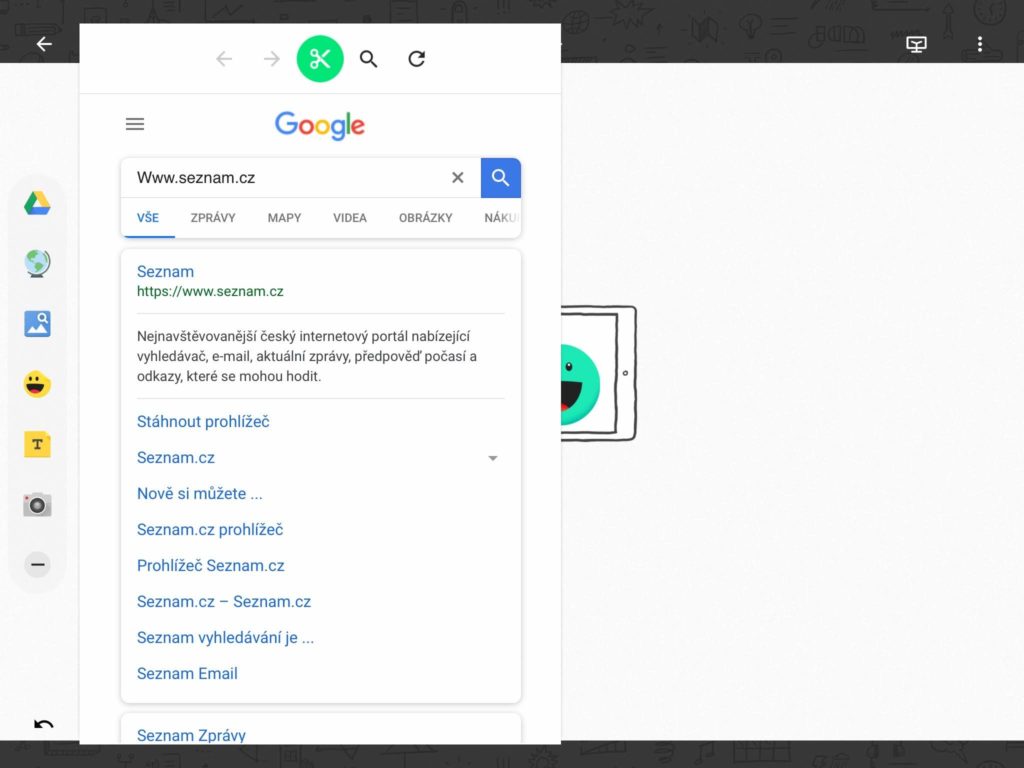Open the camera tool
The image size is (1024, 768).
coord(37,505)
